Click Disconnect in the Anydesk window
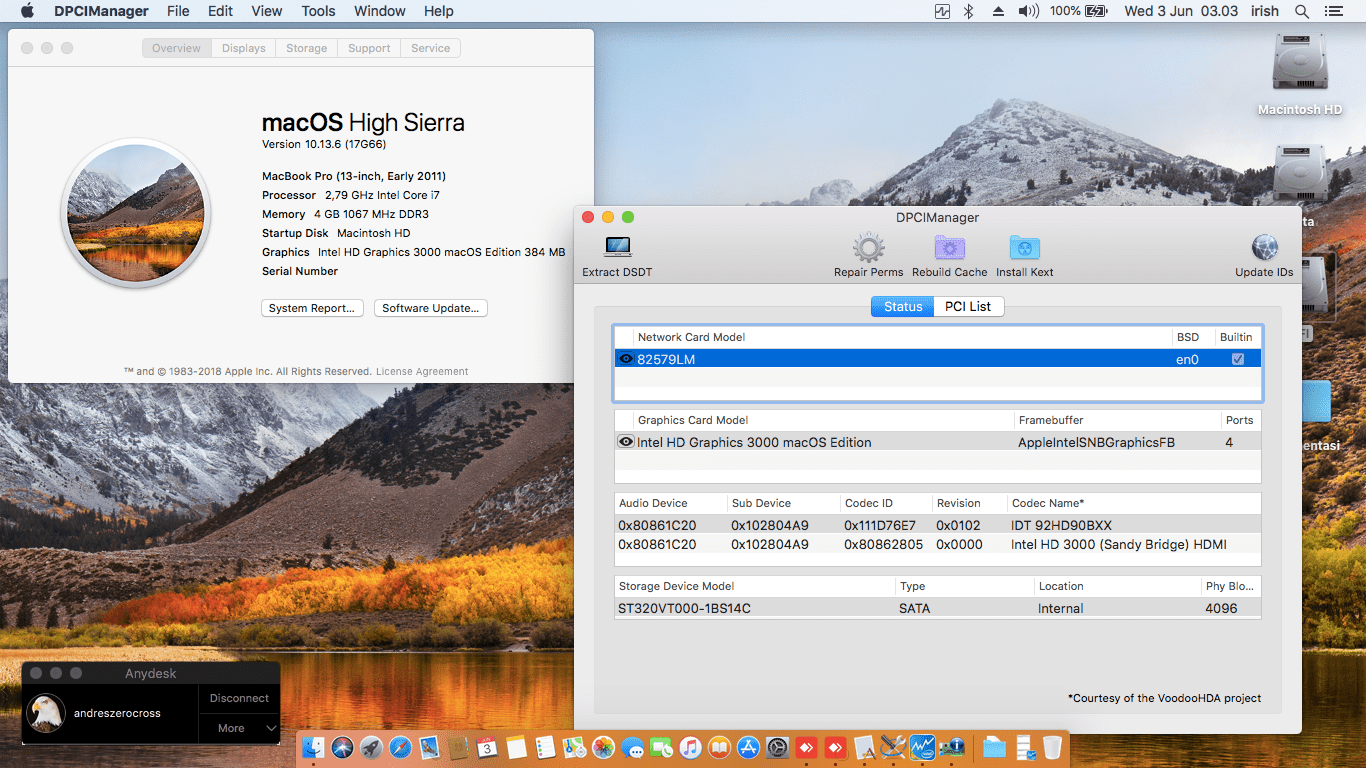Image resolution: width=1366 pixels, height=768 pixels. (238, 697)
